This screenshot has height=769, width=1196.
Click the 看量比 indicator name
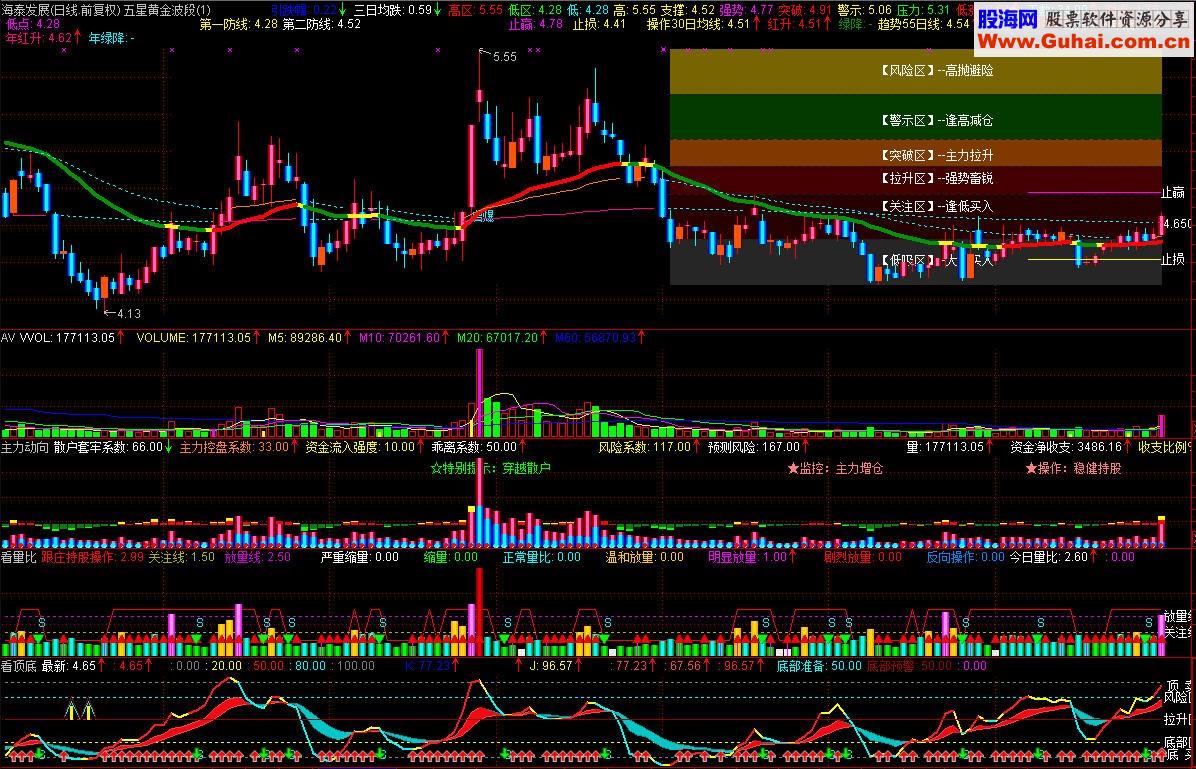pyautogui.click(x=18, y=556)
